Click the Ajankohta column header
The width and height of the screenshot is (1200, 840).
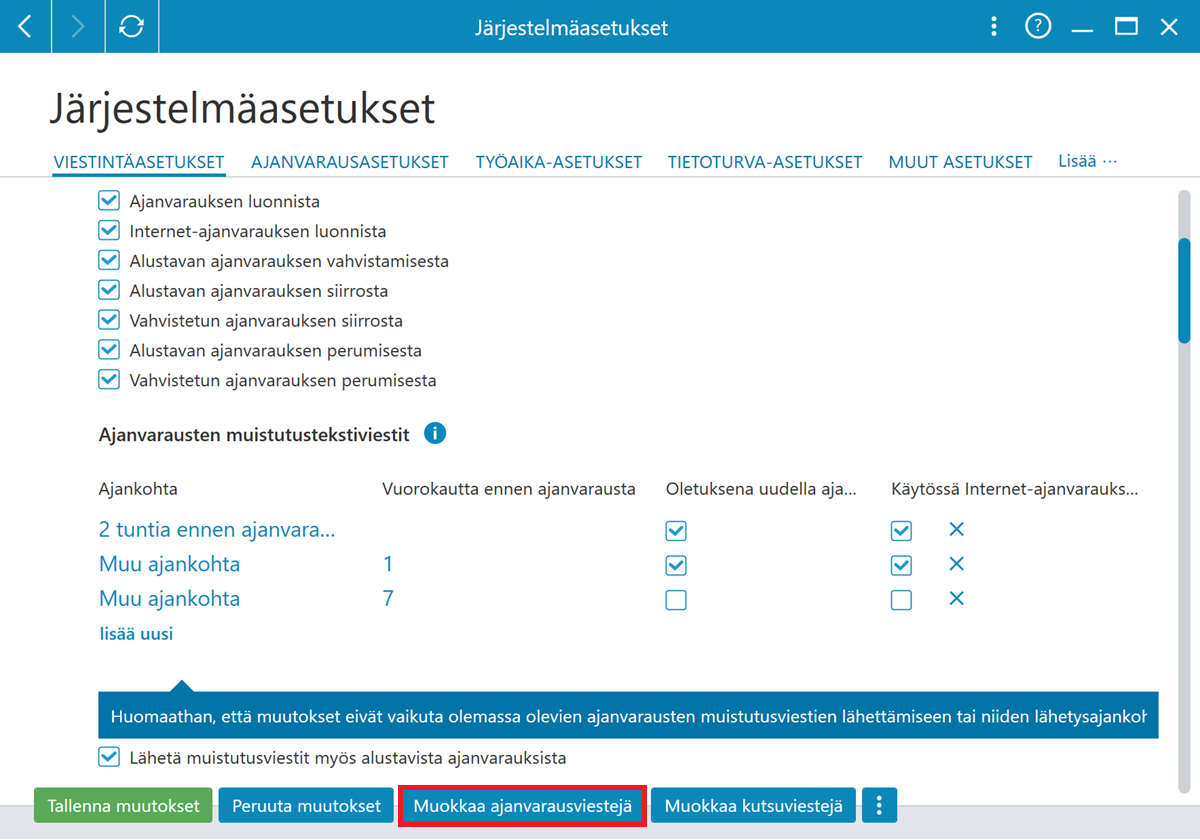click(x=138, y=489)
